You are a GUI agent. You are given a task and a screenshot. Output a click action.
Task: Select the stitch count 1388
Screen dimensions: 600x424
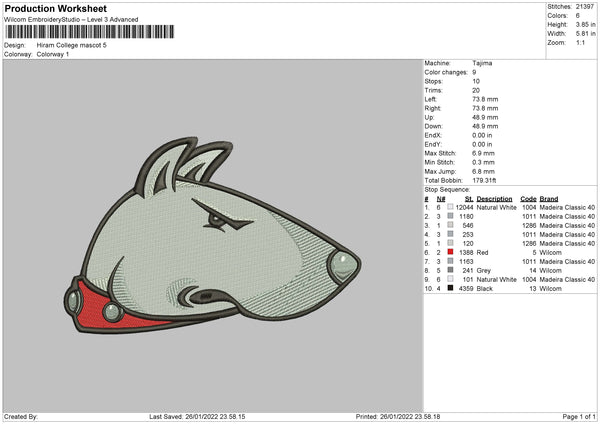[466, 253]
